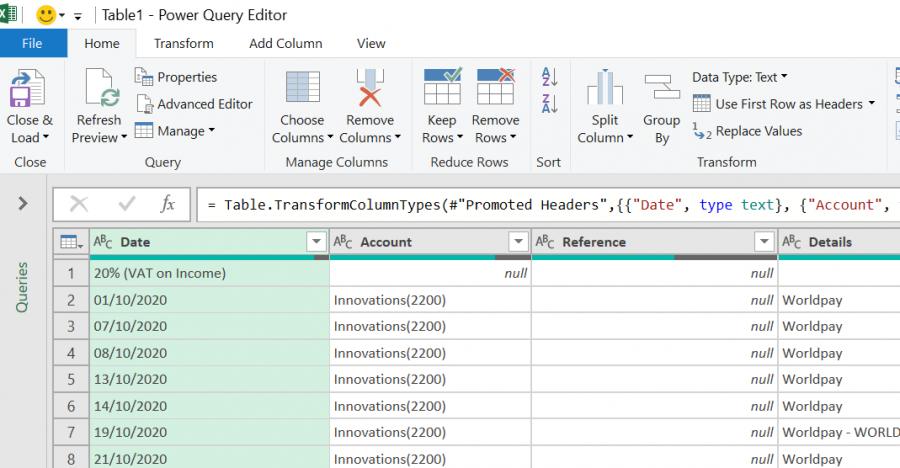Click the Keep Rows icon

(x=442, y=87)
